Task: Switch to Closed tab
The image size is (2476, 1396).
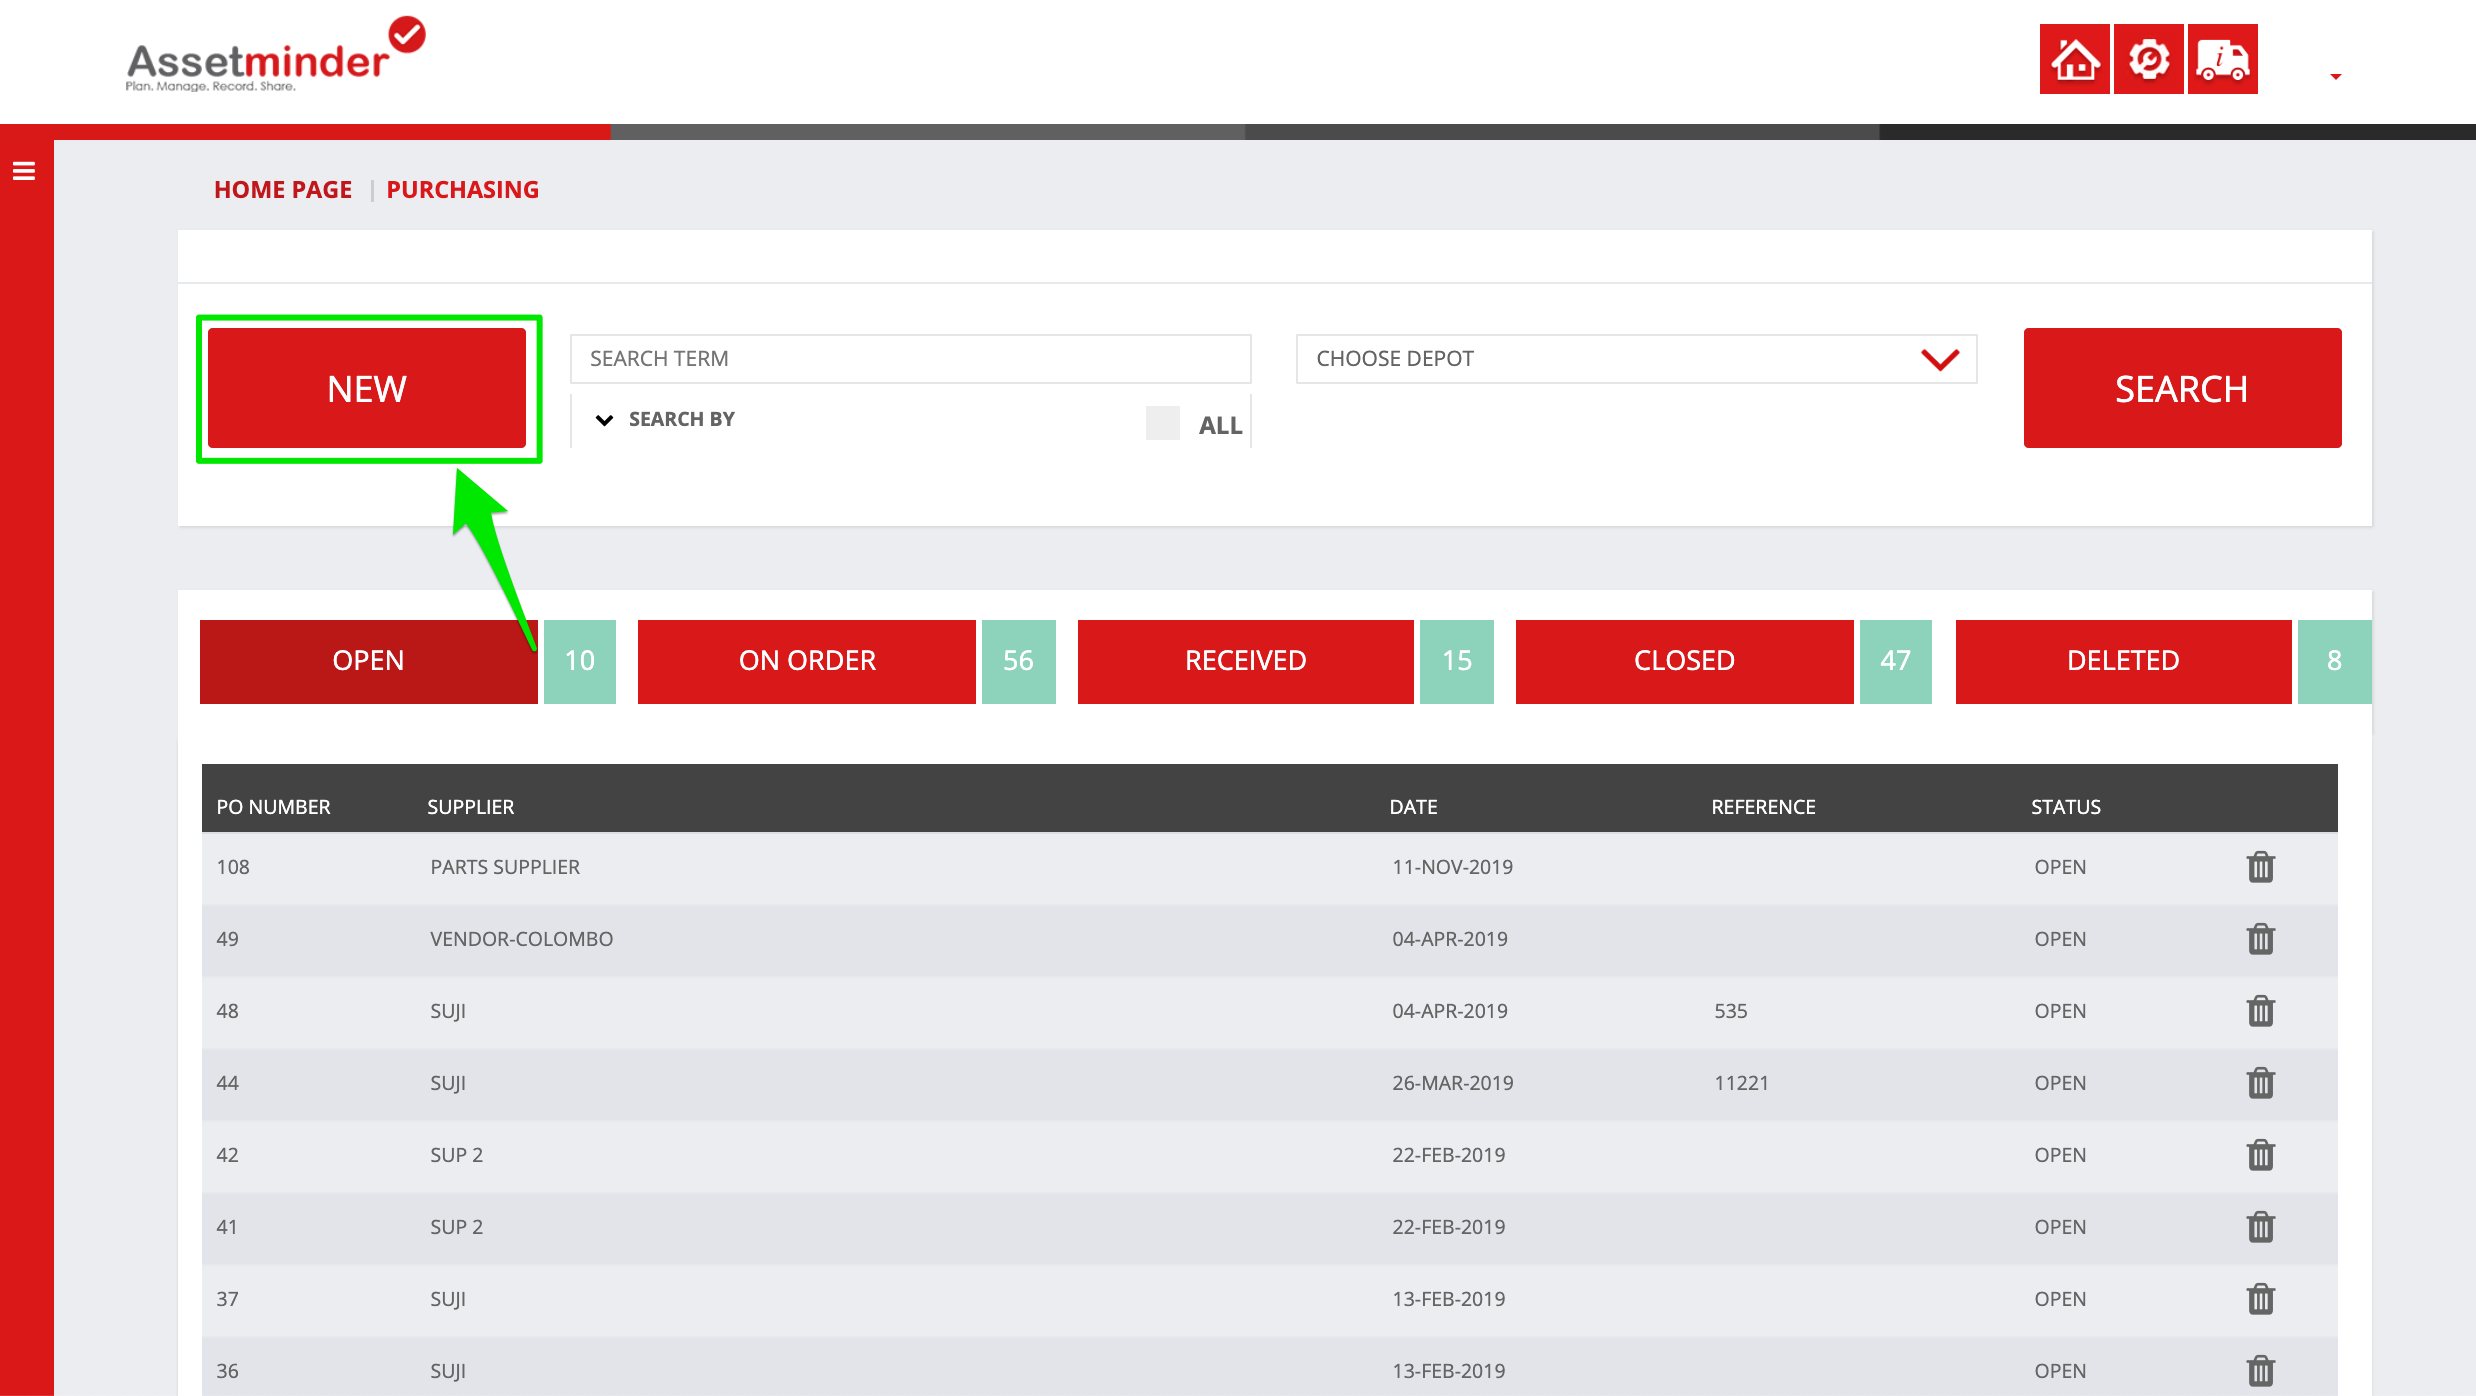Action: click(x=1684, y=661)
